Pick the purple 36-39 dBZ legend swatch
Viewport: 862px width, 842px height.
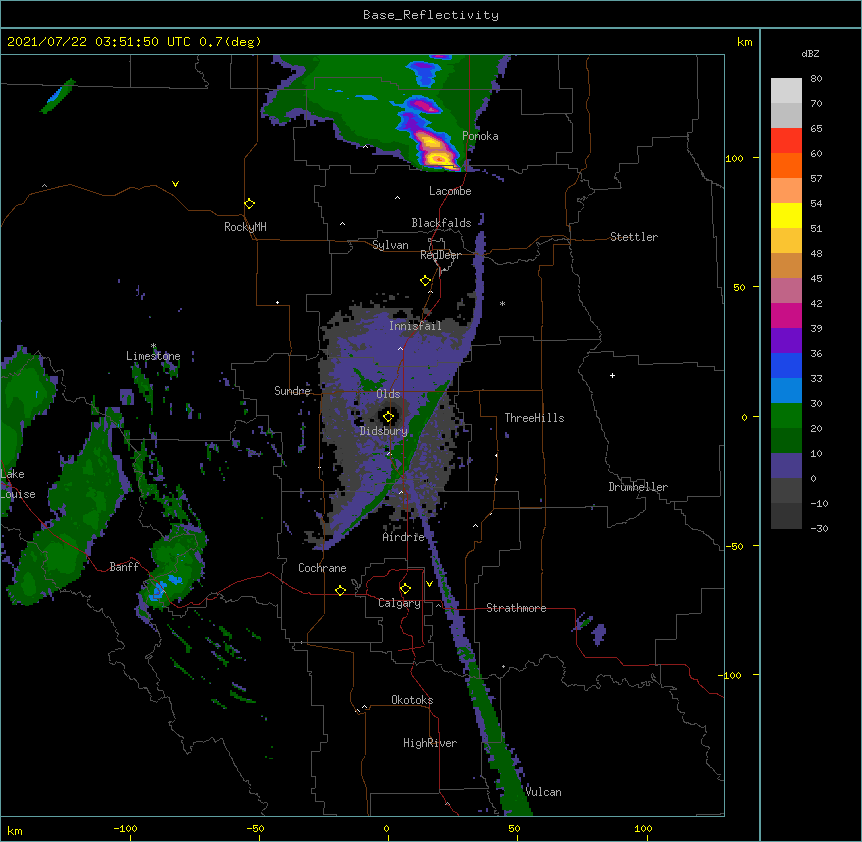pyautogui.click(x=786, y=341)
